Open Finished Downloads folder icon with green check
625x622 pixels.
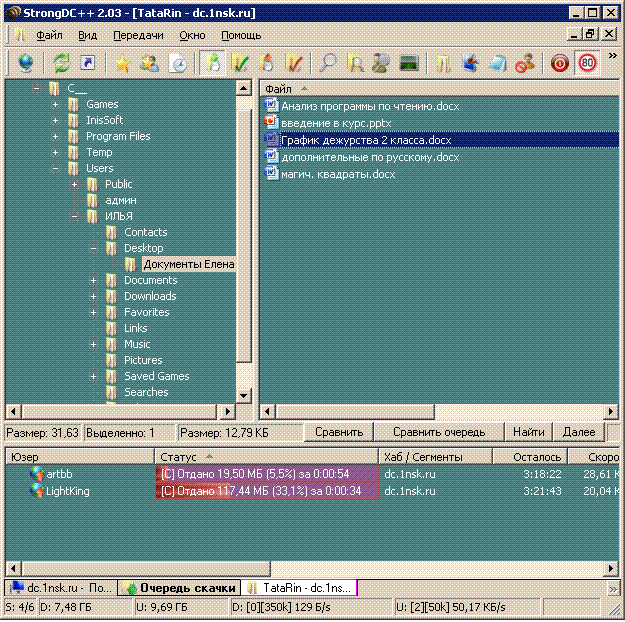click(240, 63)
